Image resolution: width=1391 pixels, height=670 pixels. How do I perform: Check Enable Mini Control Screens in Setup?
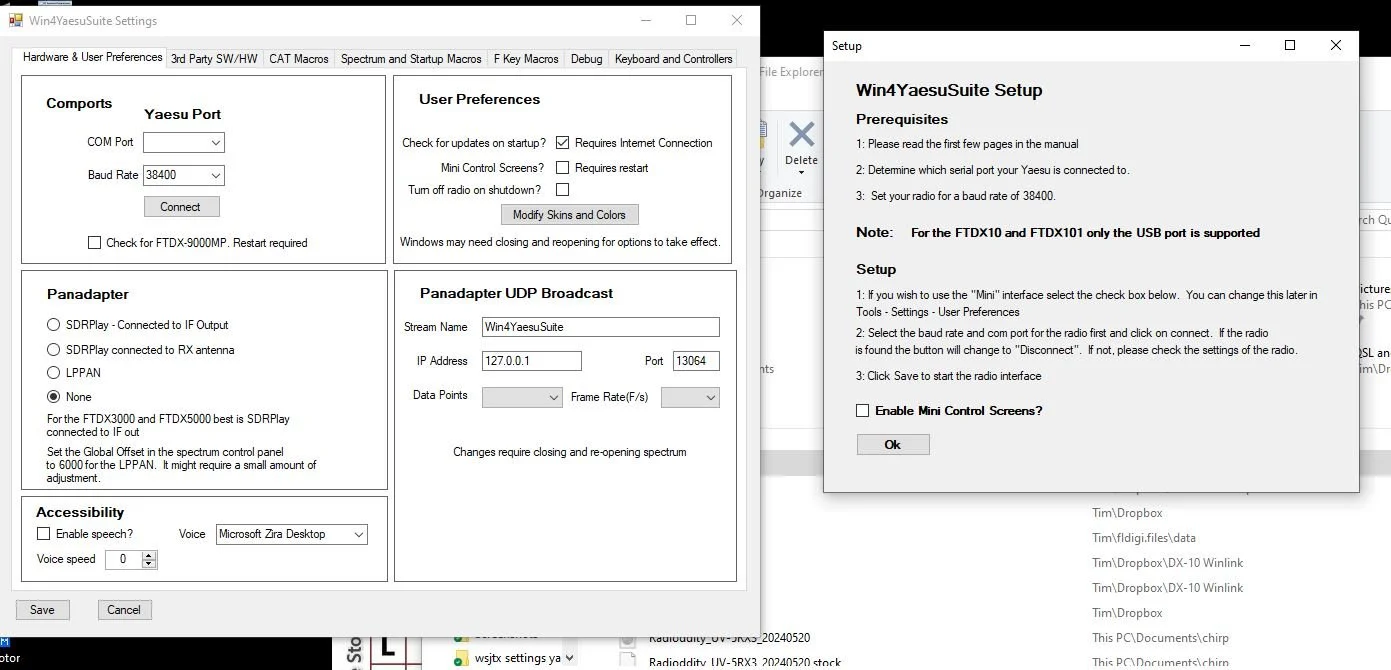pyautogui.click(x=863, y=411)
